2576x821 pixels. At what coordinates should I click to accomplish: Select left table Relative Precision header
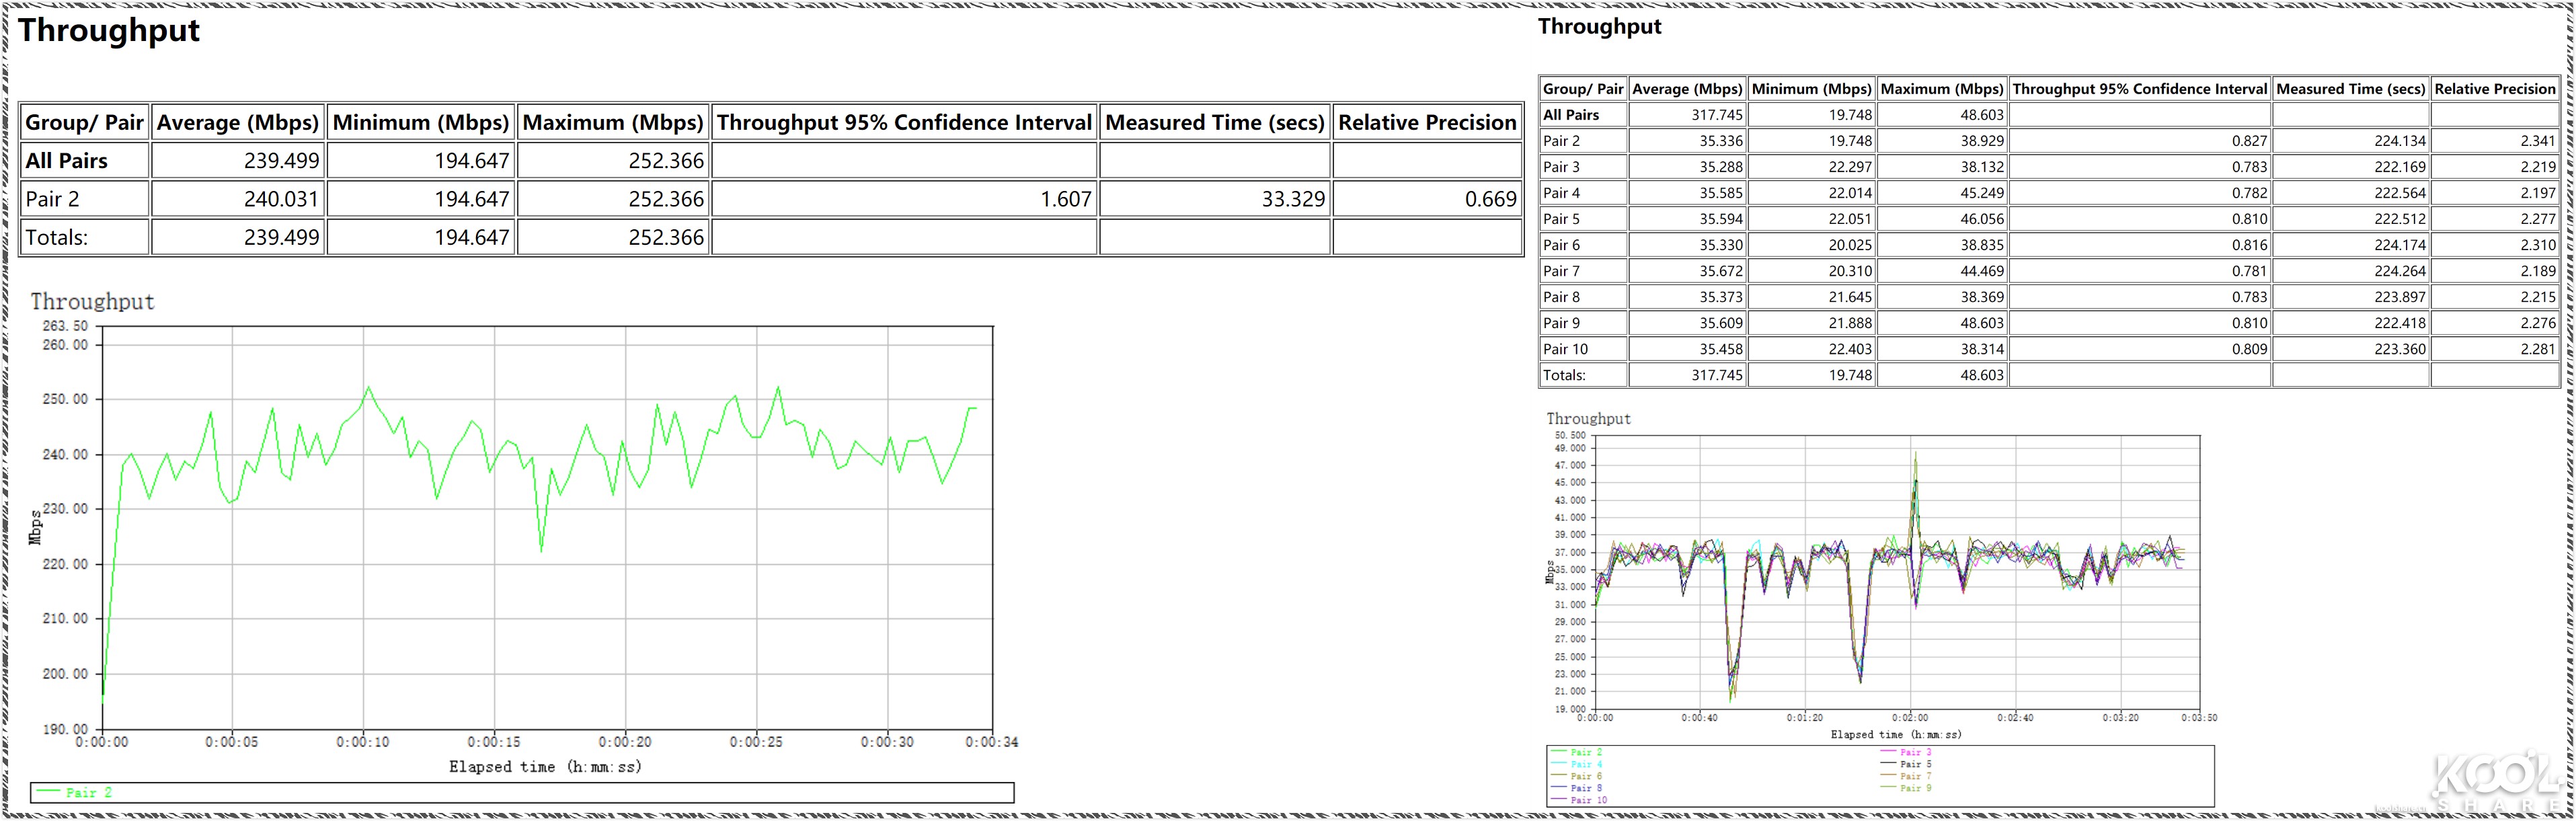pyautogui.click(x=1427, y=122)
